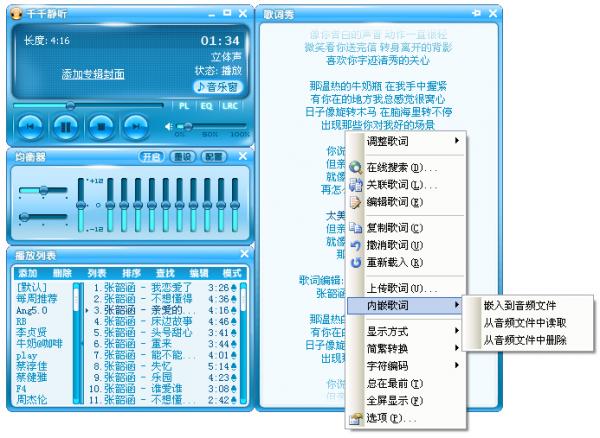This screenshot has width=600, height=438.
Task: Open the 添加 playlist menu
Action: 28,273
